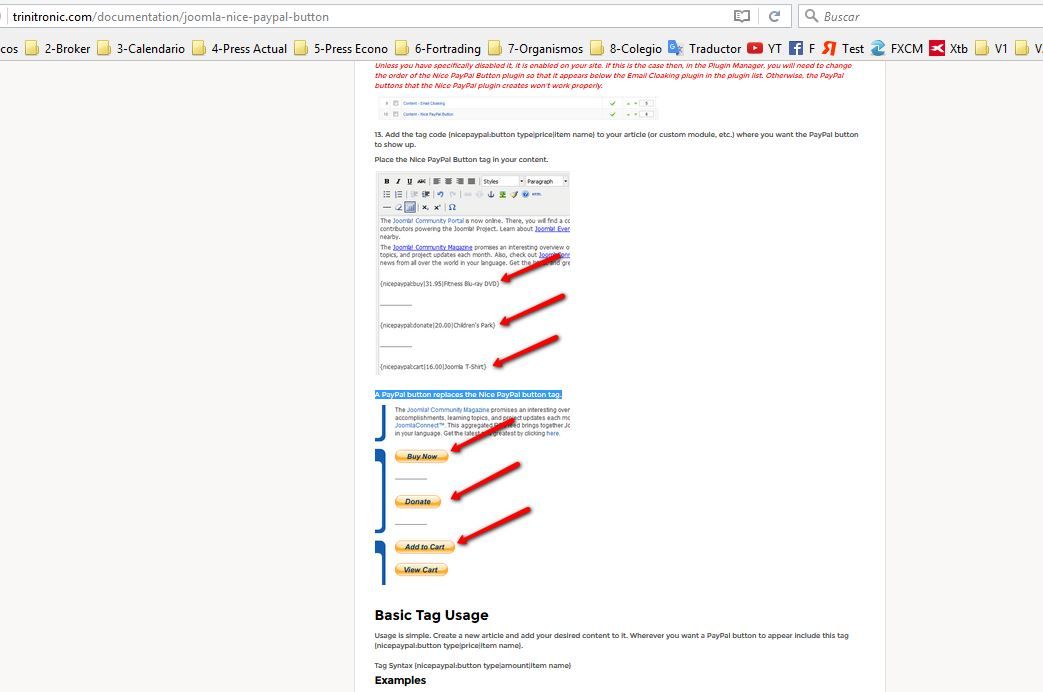Click the 'Place the Nice PayPal Button tag' text
1043x692 pixels.
coord(461,160)
